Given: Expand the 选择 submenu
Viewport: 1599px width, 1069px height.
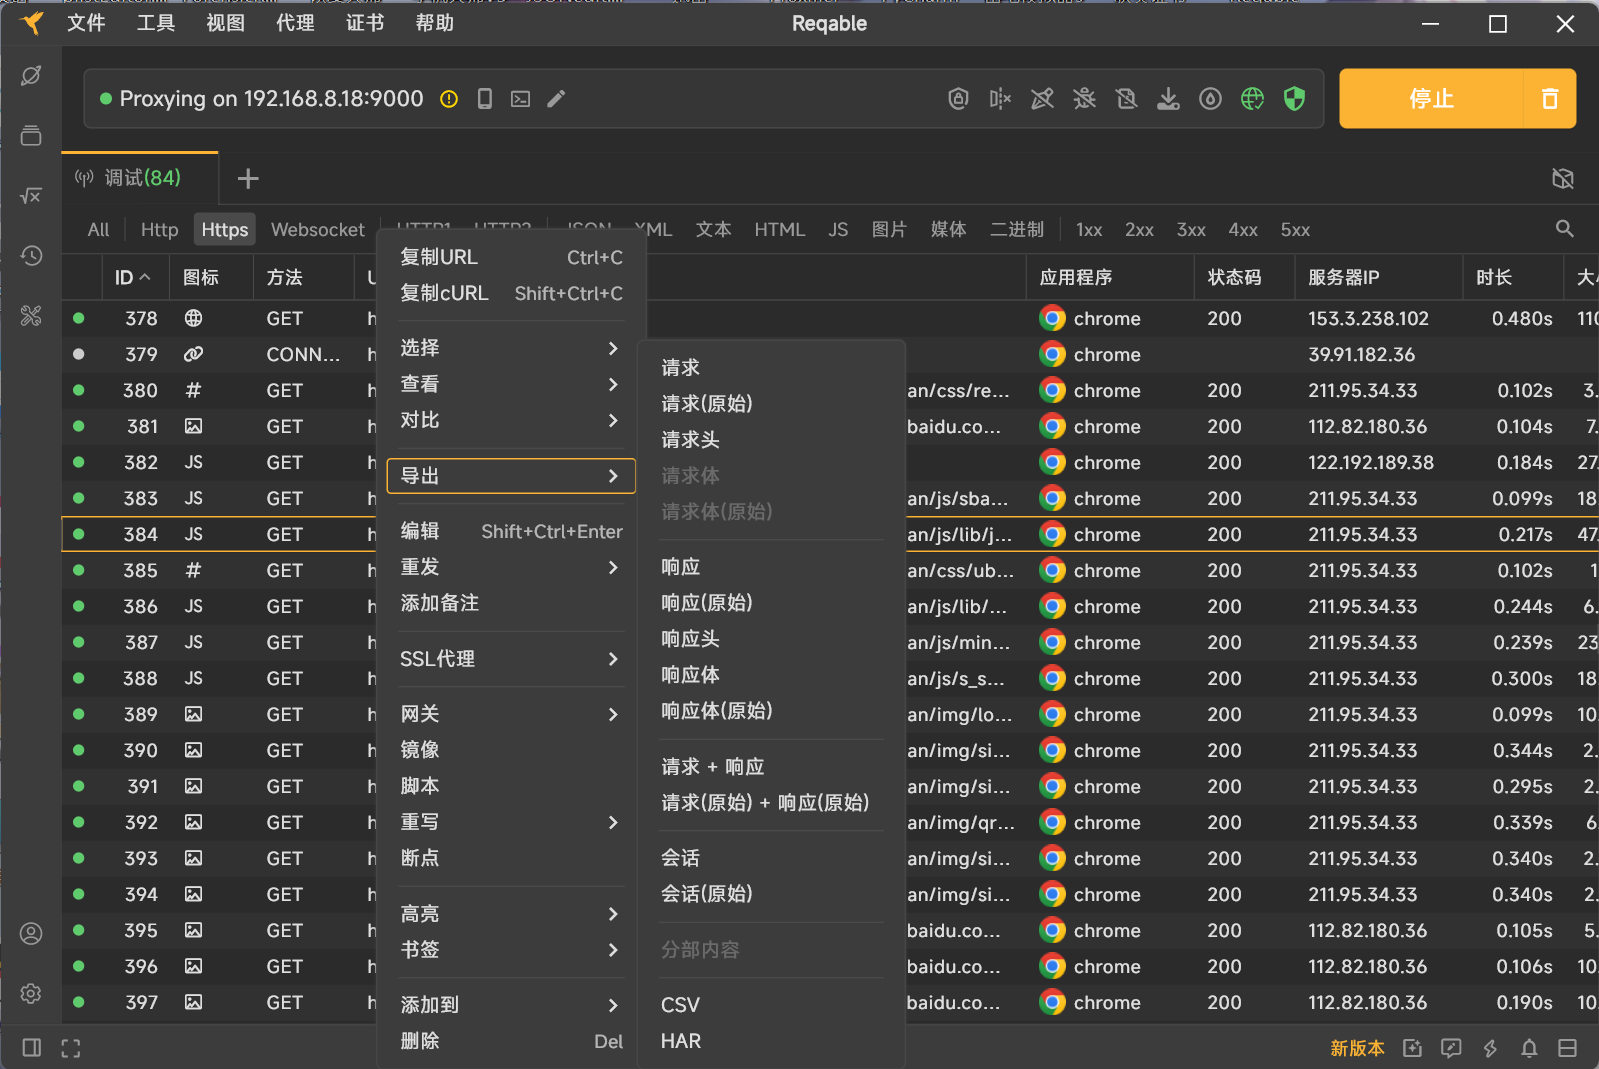Looking at the screenshot, I should (511, 348).
